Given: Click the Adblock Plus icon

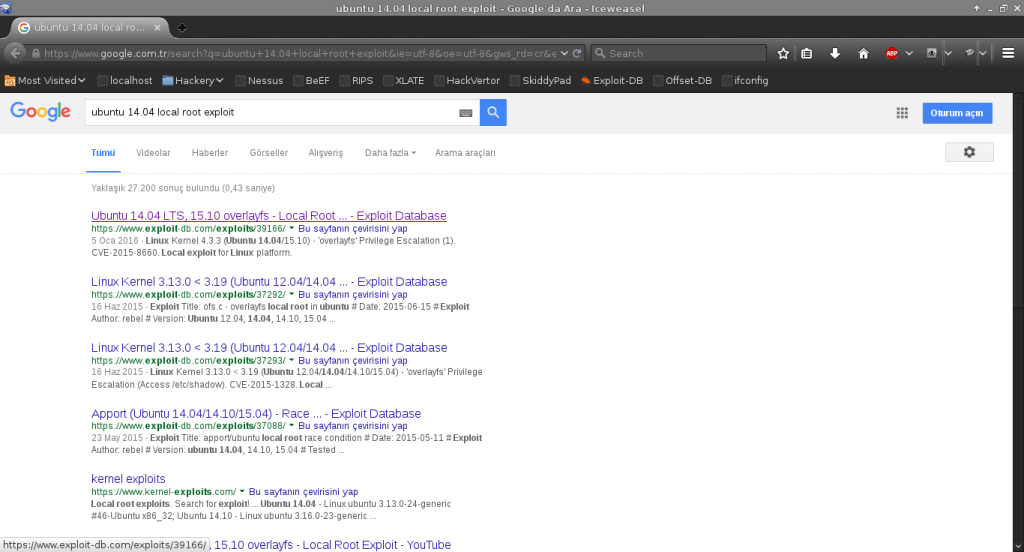Looking at the screenshot, I should (x=891, y=53).
